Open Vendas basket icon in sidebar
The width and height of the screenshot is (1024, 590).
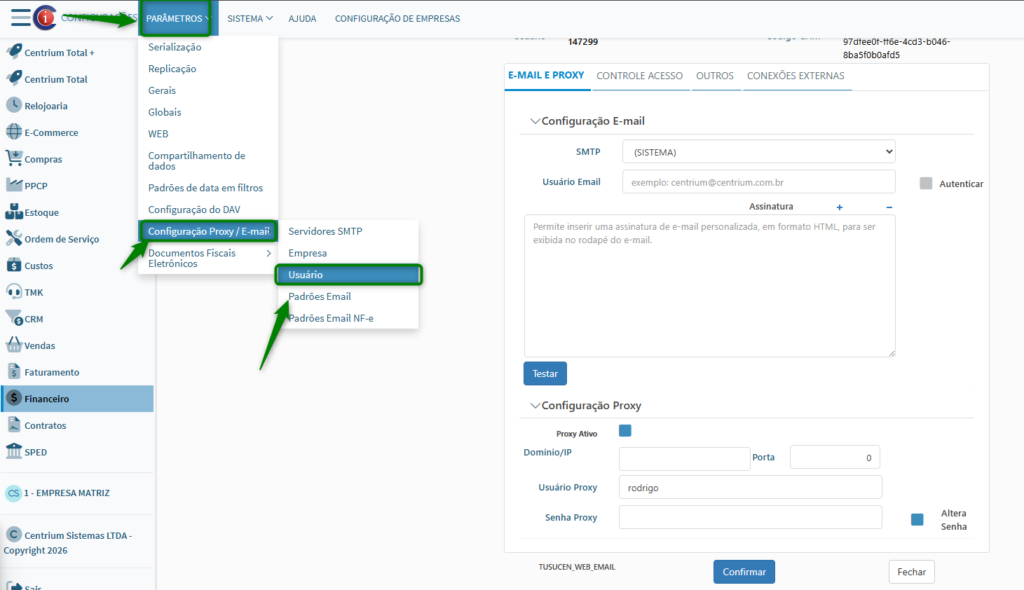[14, 345]
